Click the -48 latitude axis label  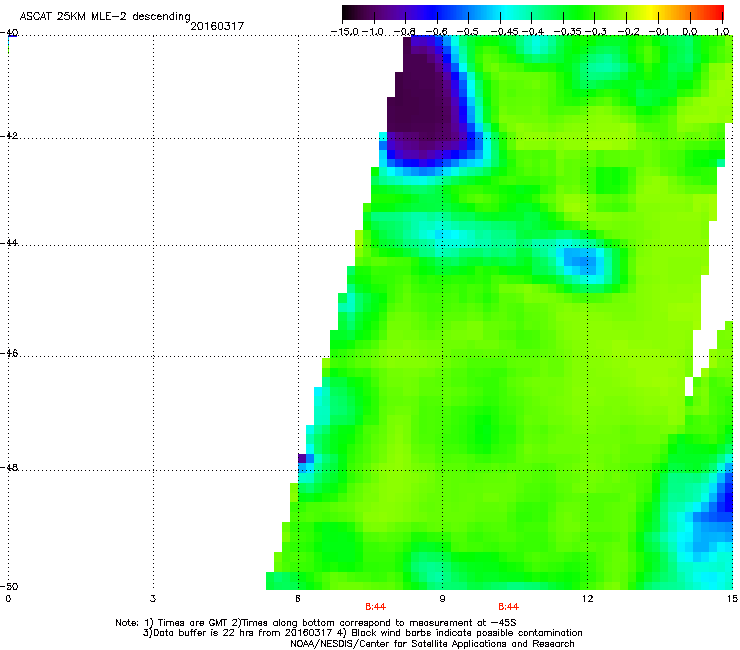(x=9, y=468)
